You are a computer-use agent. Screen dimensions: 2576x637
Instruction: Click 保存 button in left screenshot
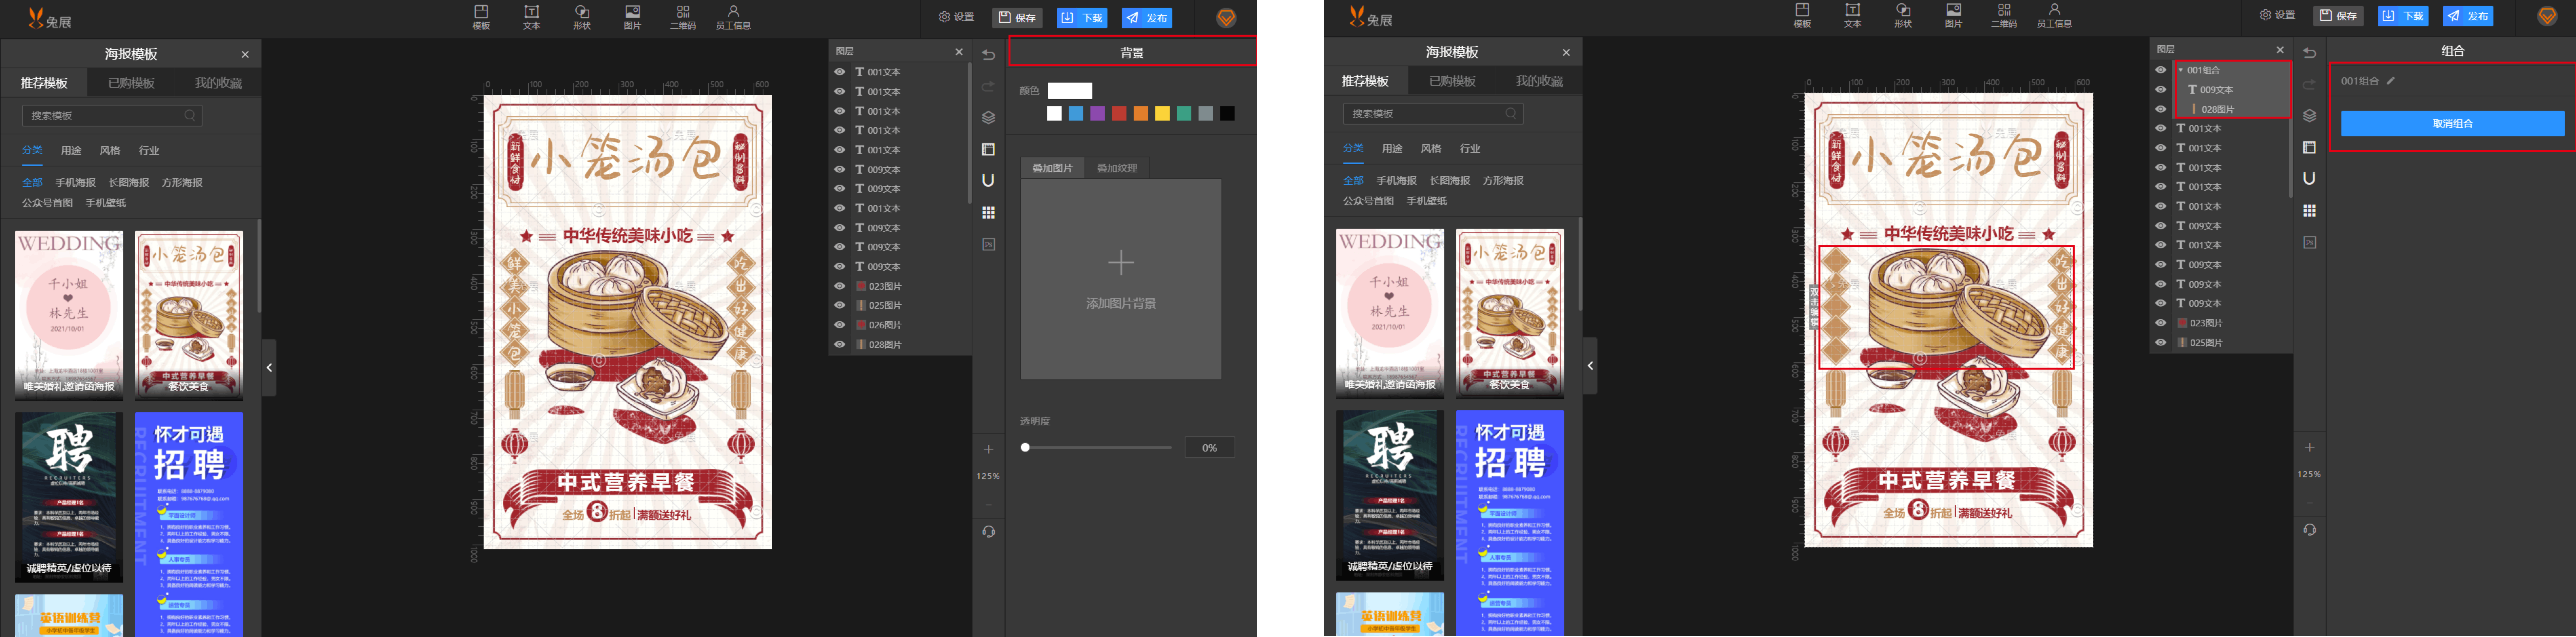pos(1017,18)
